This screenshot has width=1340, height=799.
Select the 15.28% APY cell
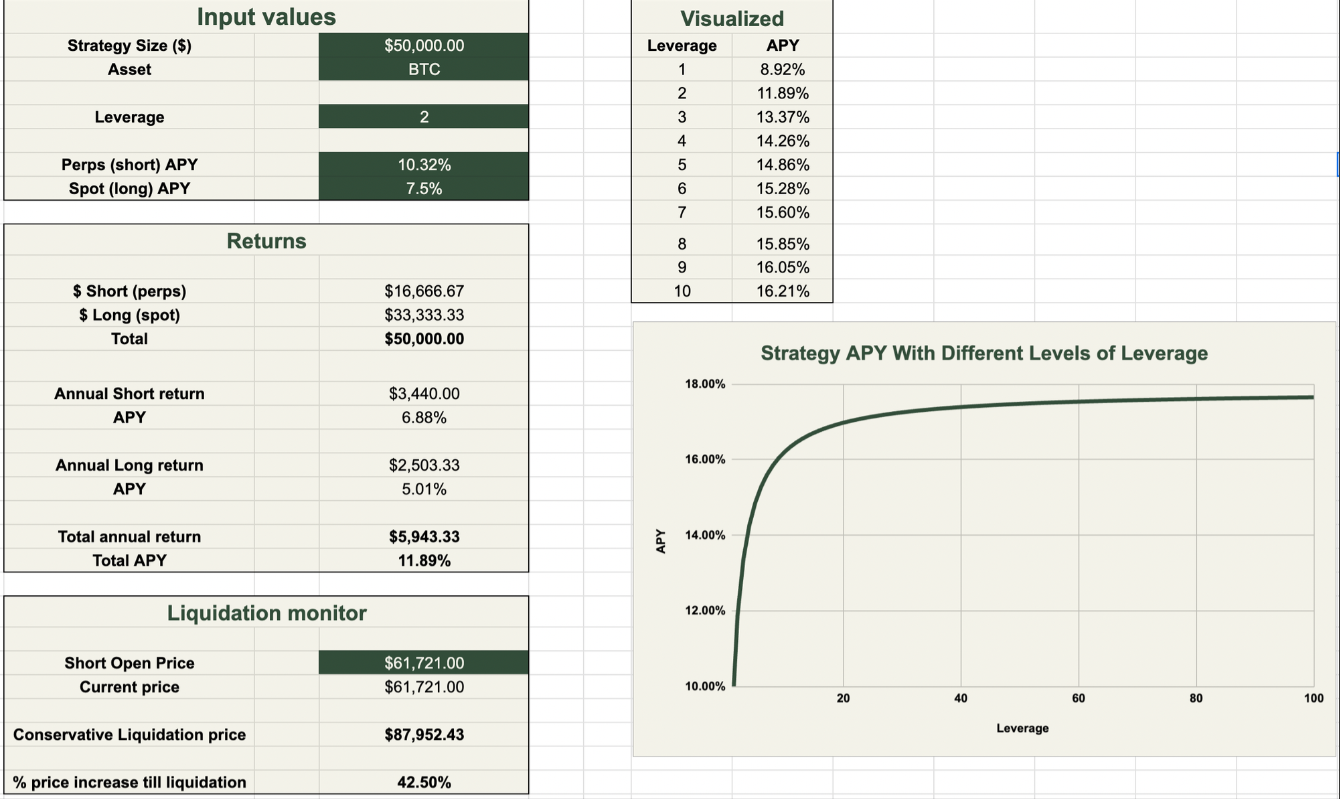782,188
